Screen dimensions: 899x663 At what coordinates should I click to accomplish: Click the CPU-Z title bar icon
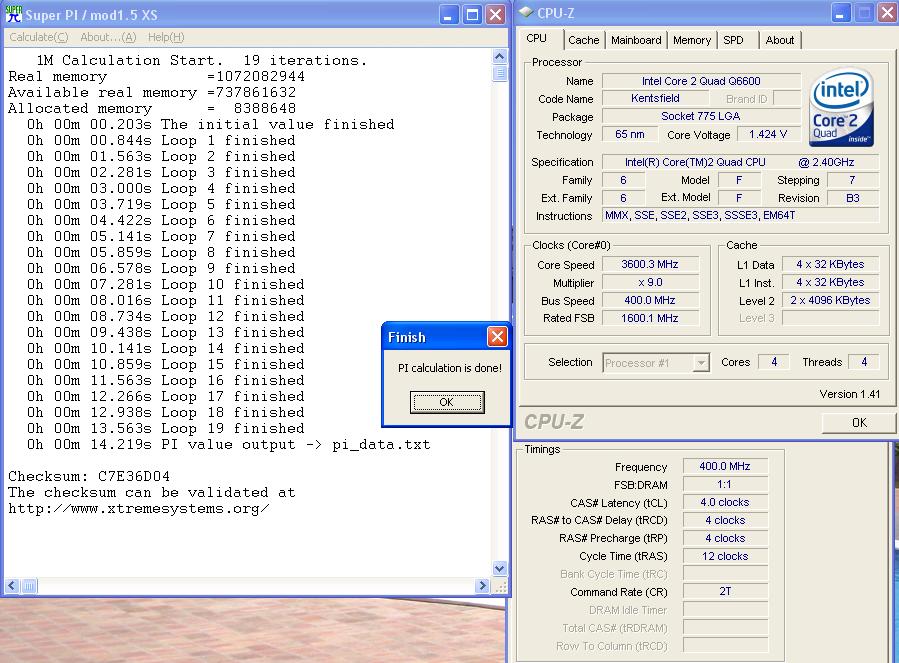coord(525,13)
